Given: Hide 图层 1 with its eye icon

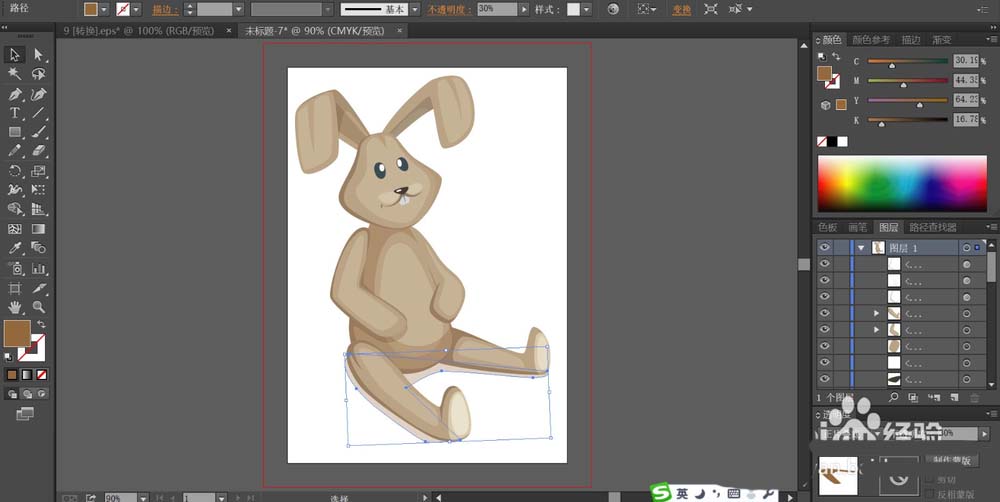Looking at the screenshot, I should (825, 247).
